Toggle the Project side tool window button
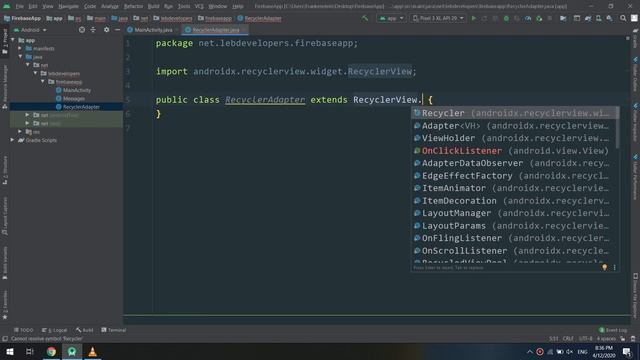The height and width of the screenshot is (360, 640). pos(4,41)
